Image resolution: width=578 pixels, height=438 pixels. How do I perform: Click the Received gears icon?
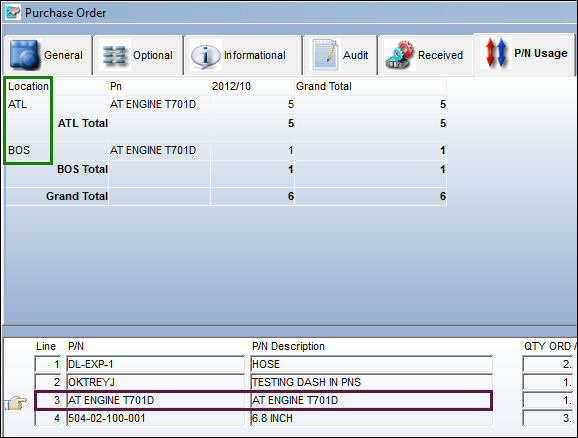(x=399, y=55)
